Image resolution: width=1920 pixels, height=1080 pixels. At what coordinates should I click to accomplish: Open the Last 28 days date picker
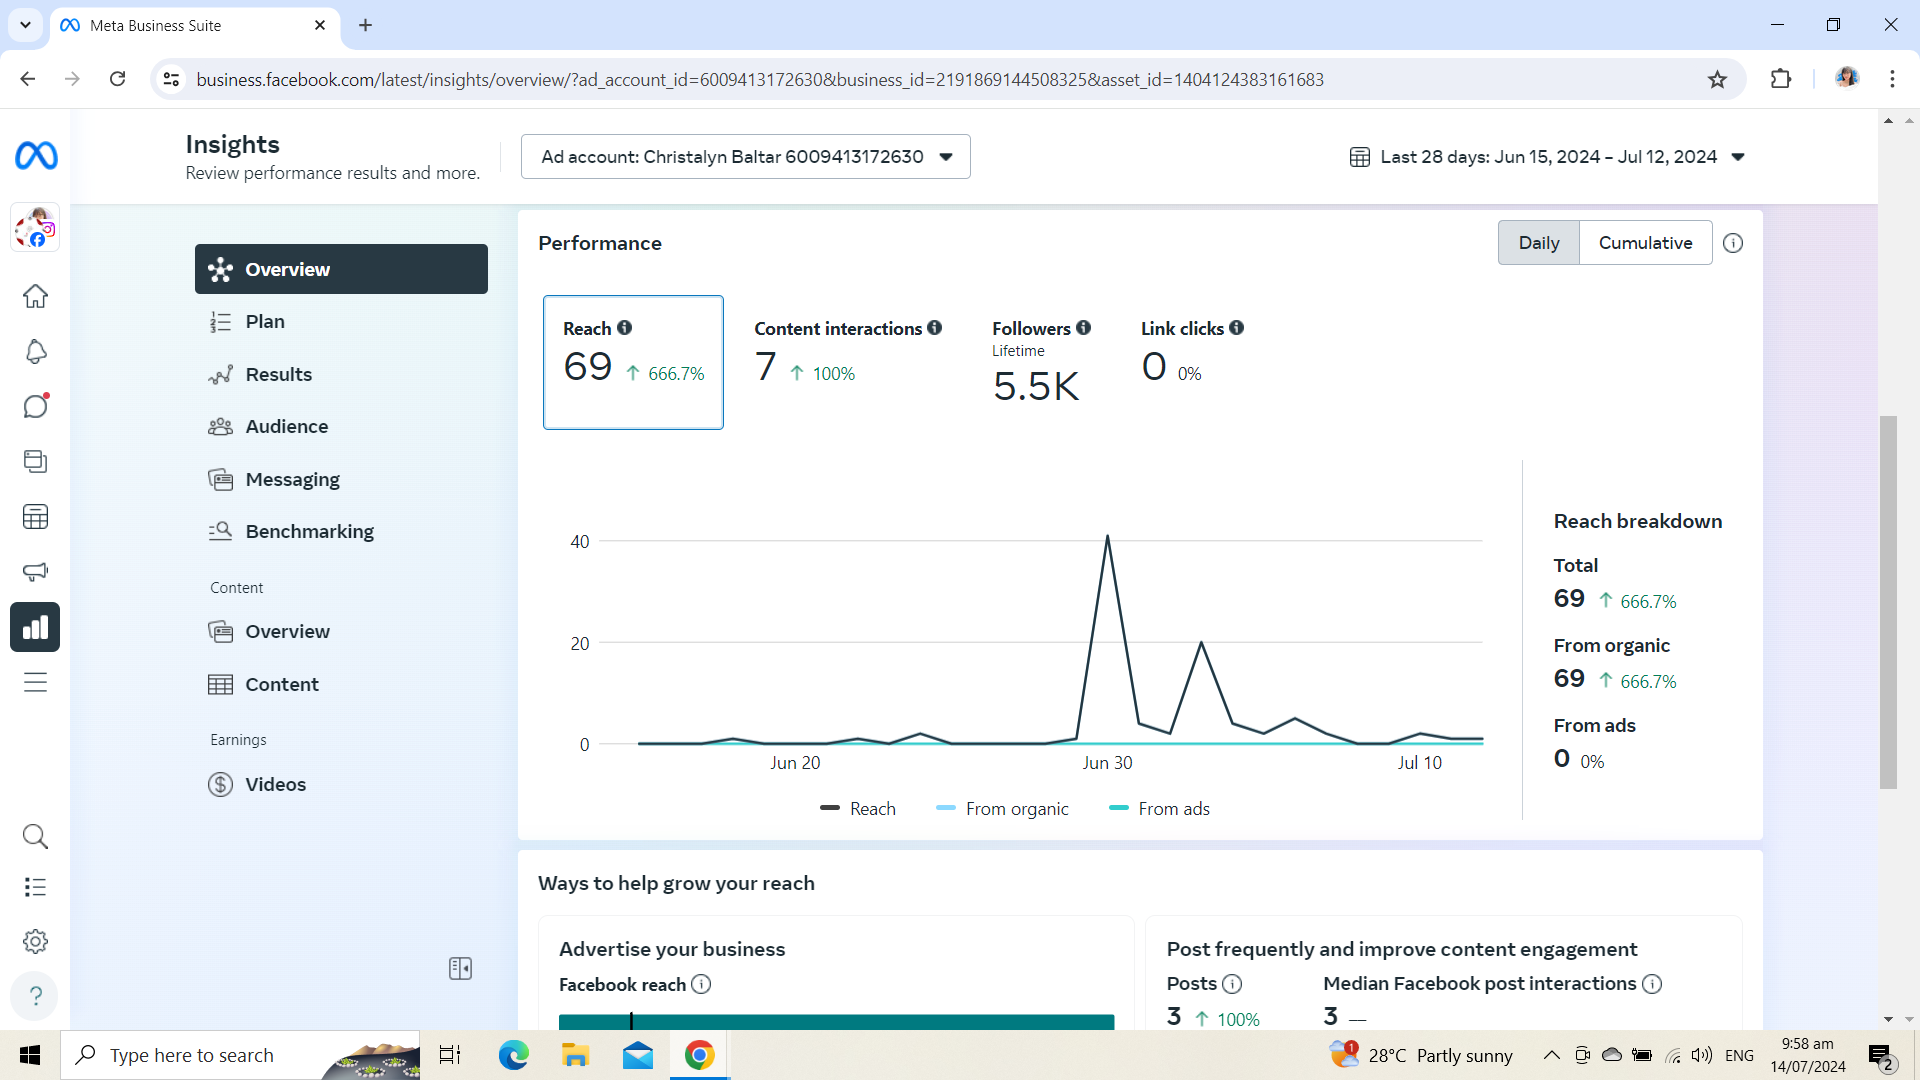1547,157
